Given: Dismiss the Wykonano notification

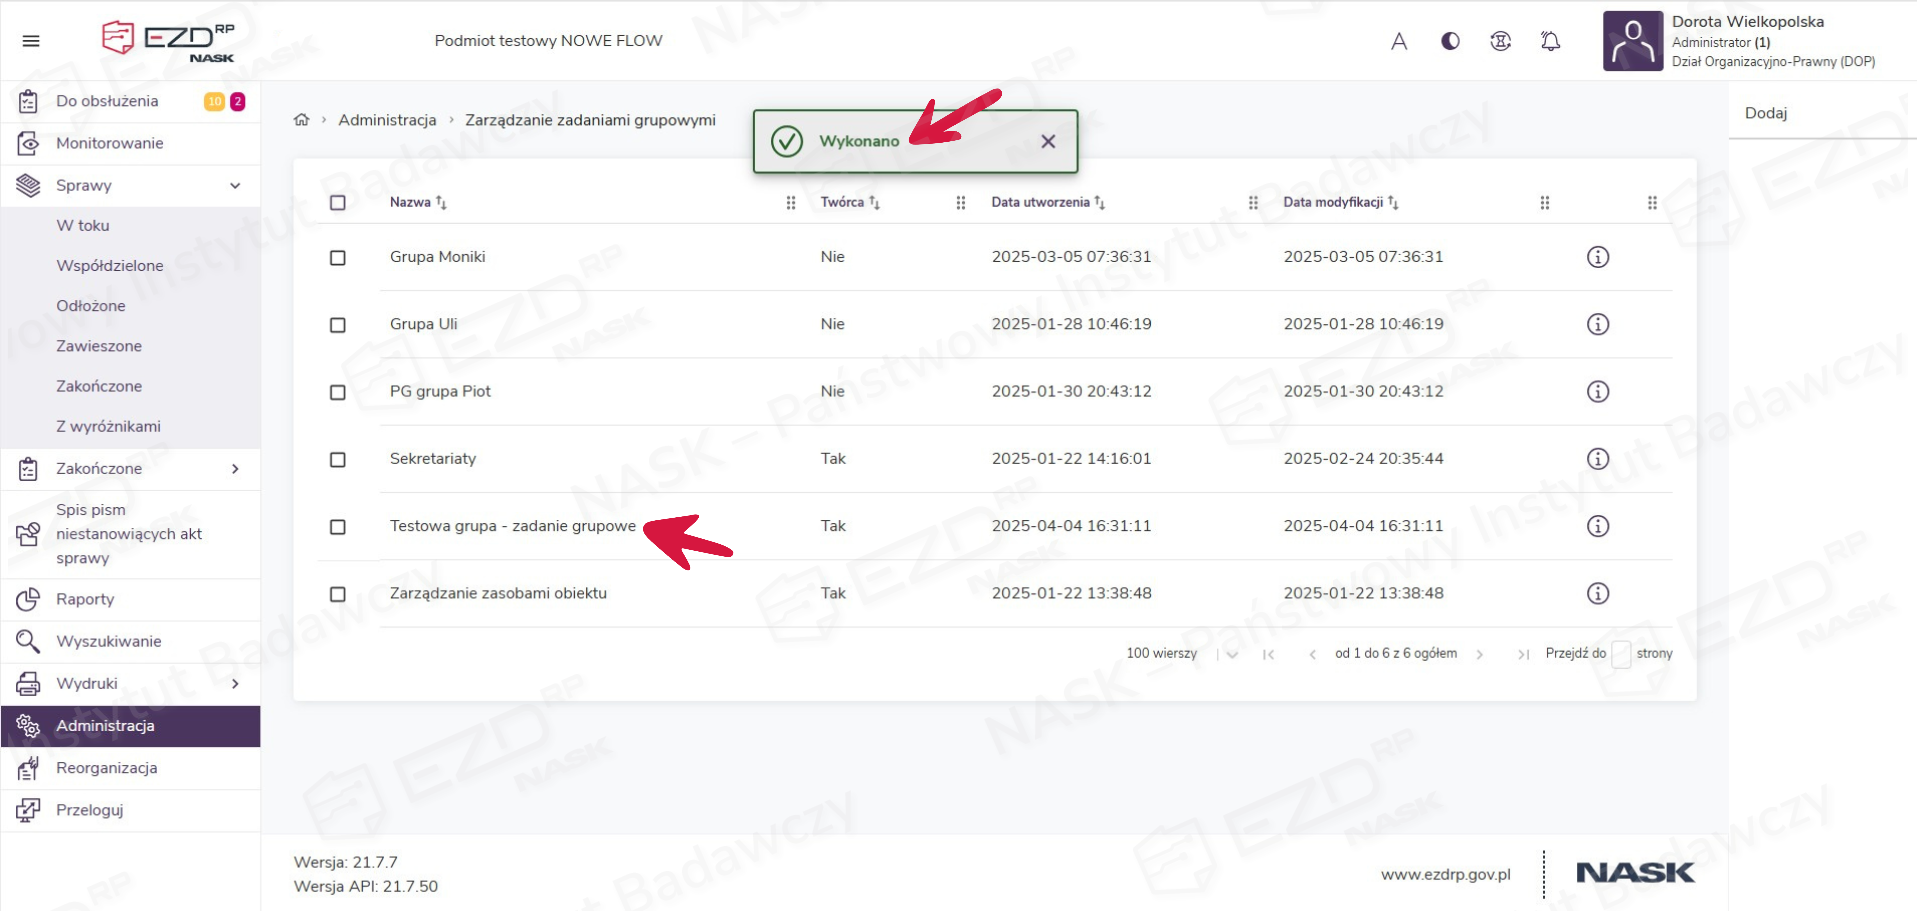Looking at the screenshot, I should [x=1047, y=142].
